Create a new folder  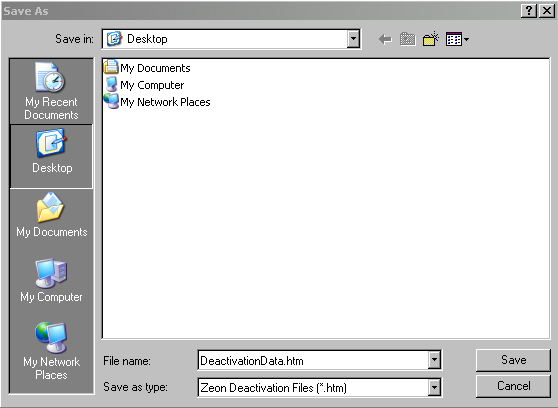[x=431, y=39]
